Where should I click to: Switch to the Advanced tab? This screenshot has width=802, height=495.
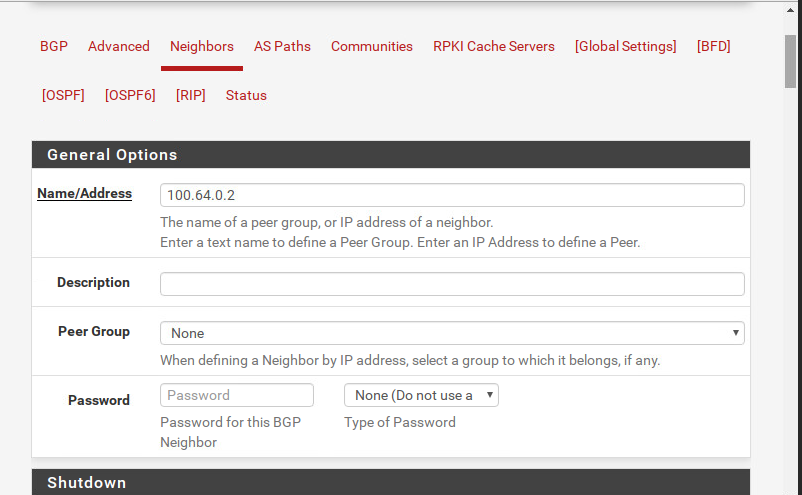(119, 46)
